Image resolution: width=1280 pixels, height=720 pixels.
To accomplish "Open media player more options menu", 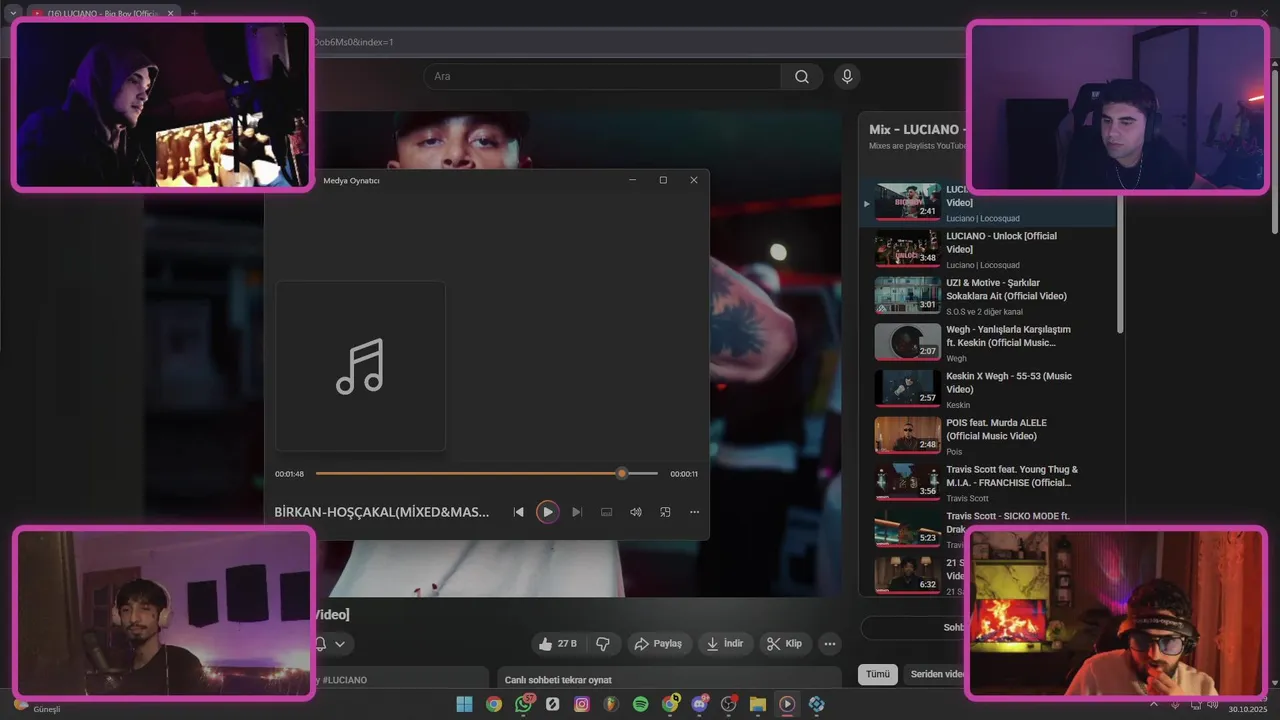I will 694,512.
